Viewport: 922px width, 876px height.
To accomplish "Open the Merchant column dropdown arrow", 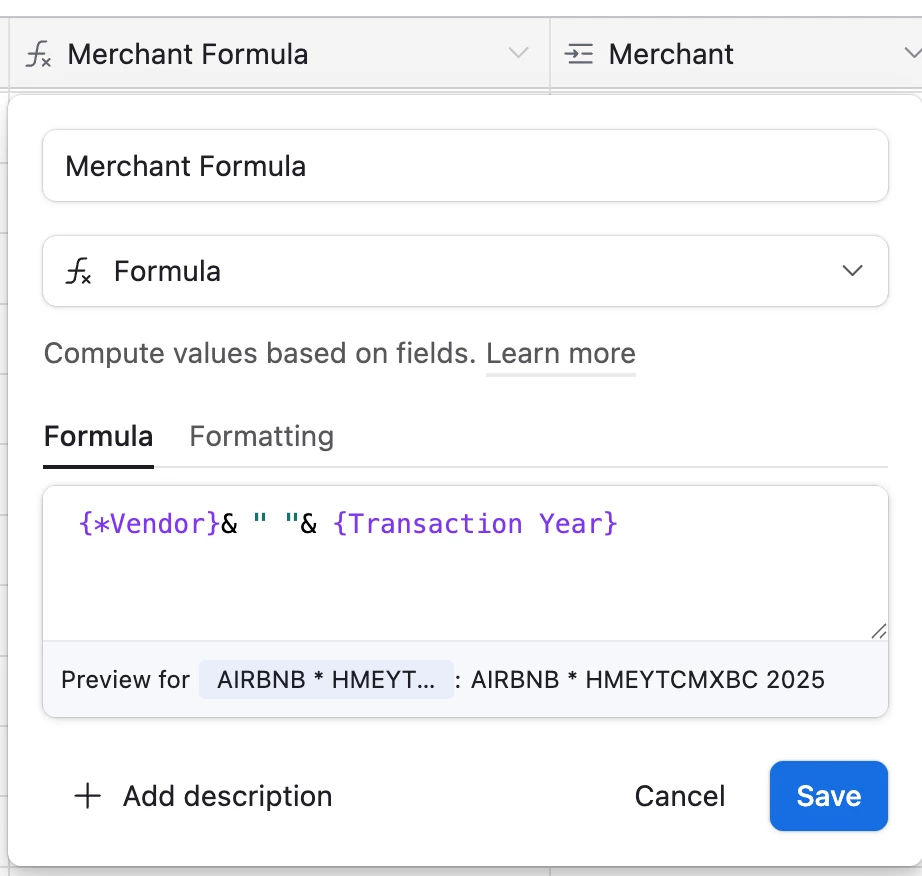I will click(912, 54).
